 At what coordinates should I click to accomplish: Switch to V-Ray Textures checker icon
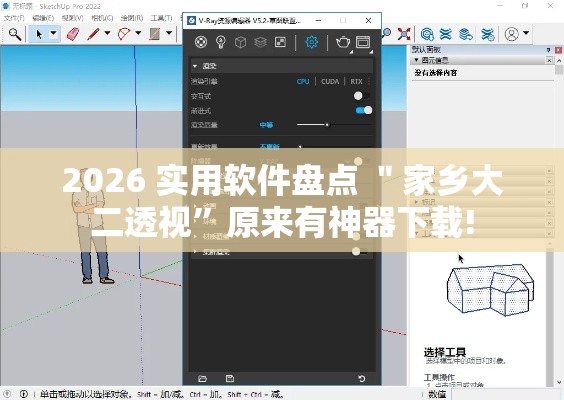pos(280,42)
